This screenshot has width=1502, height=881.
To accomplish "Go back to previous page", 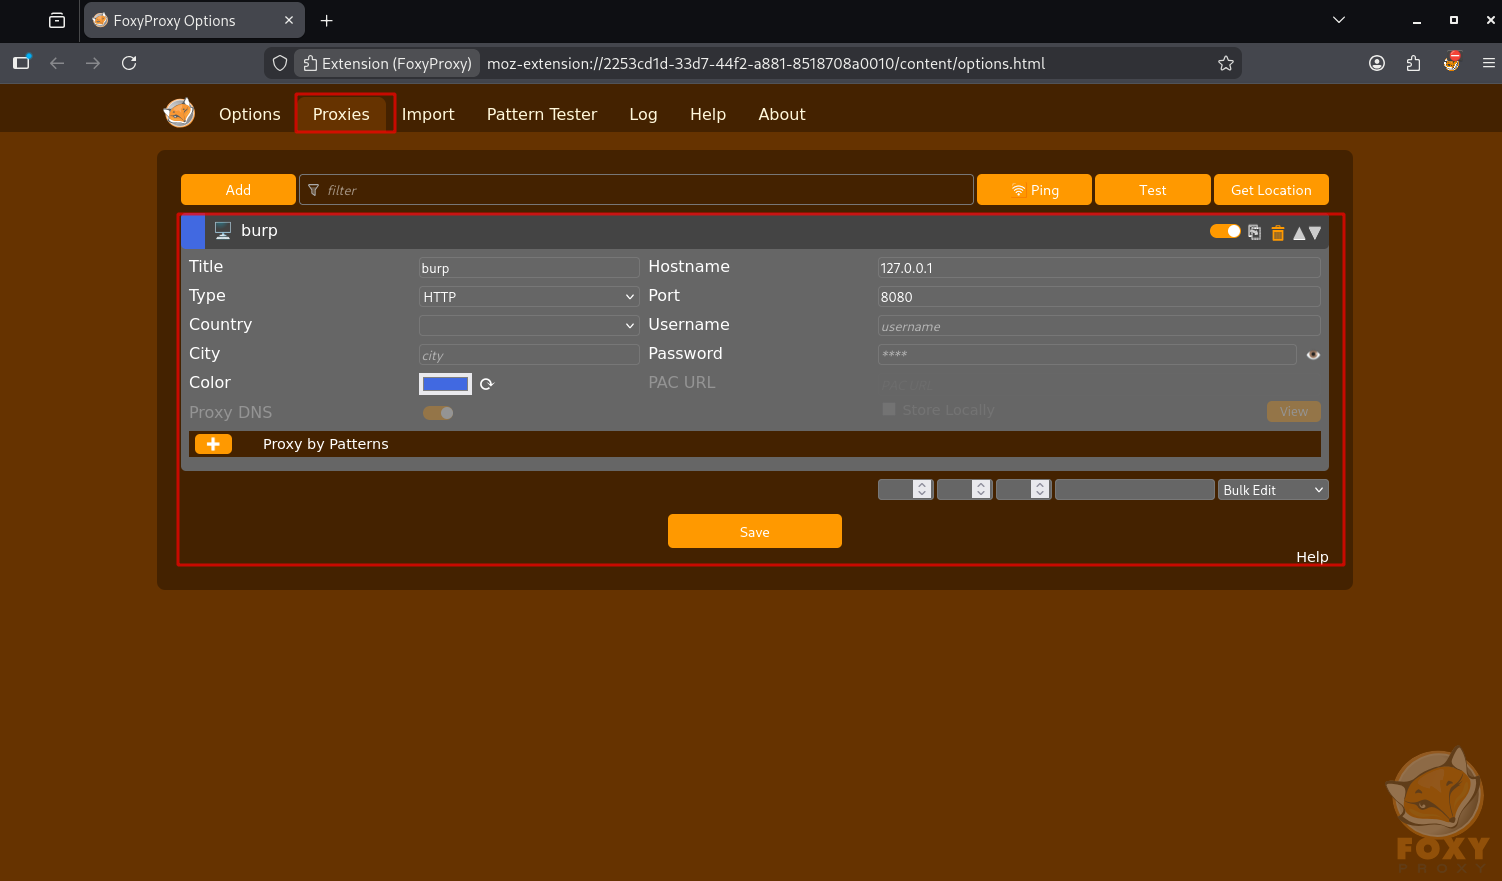I will click(57, 63).
